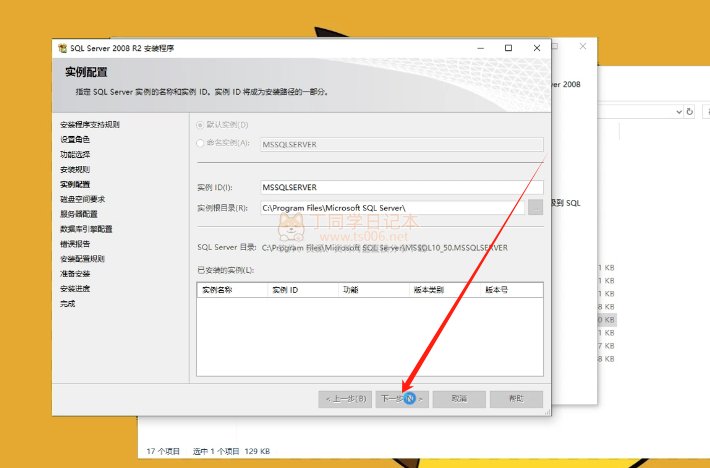Select 功能选择 step in sidebar
This screenshot has width=710, height=468.
pos(75,154)
